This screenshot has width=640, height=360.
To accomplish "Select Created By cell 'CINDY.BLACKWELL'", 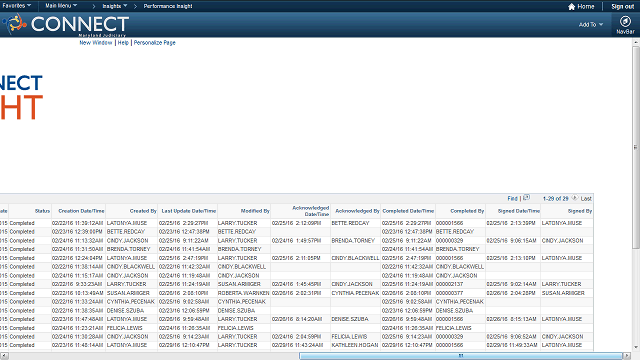I will tap(131, 267).
